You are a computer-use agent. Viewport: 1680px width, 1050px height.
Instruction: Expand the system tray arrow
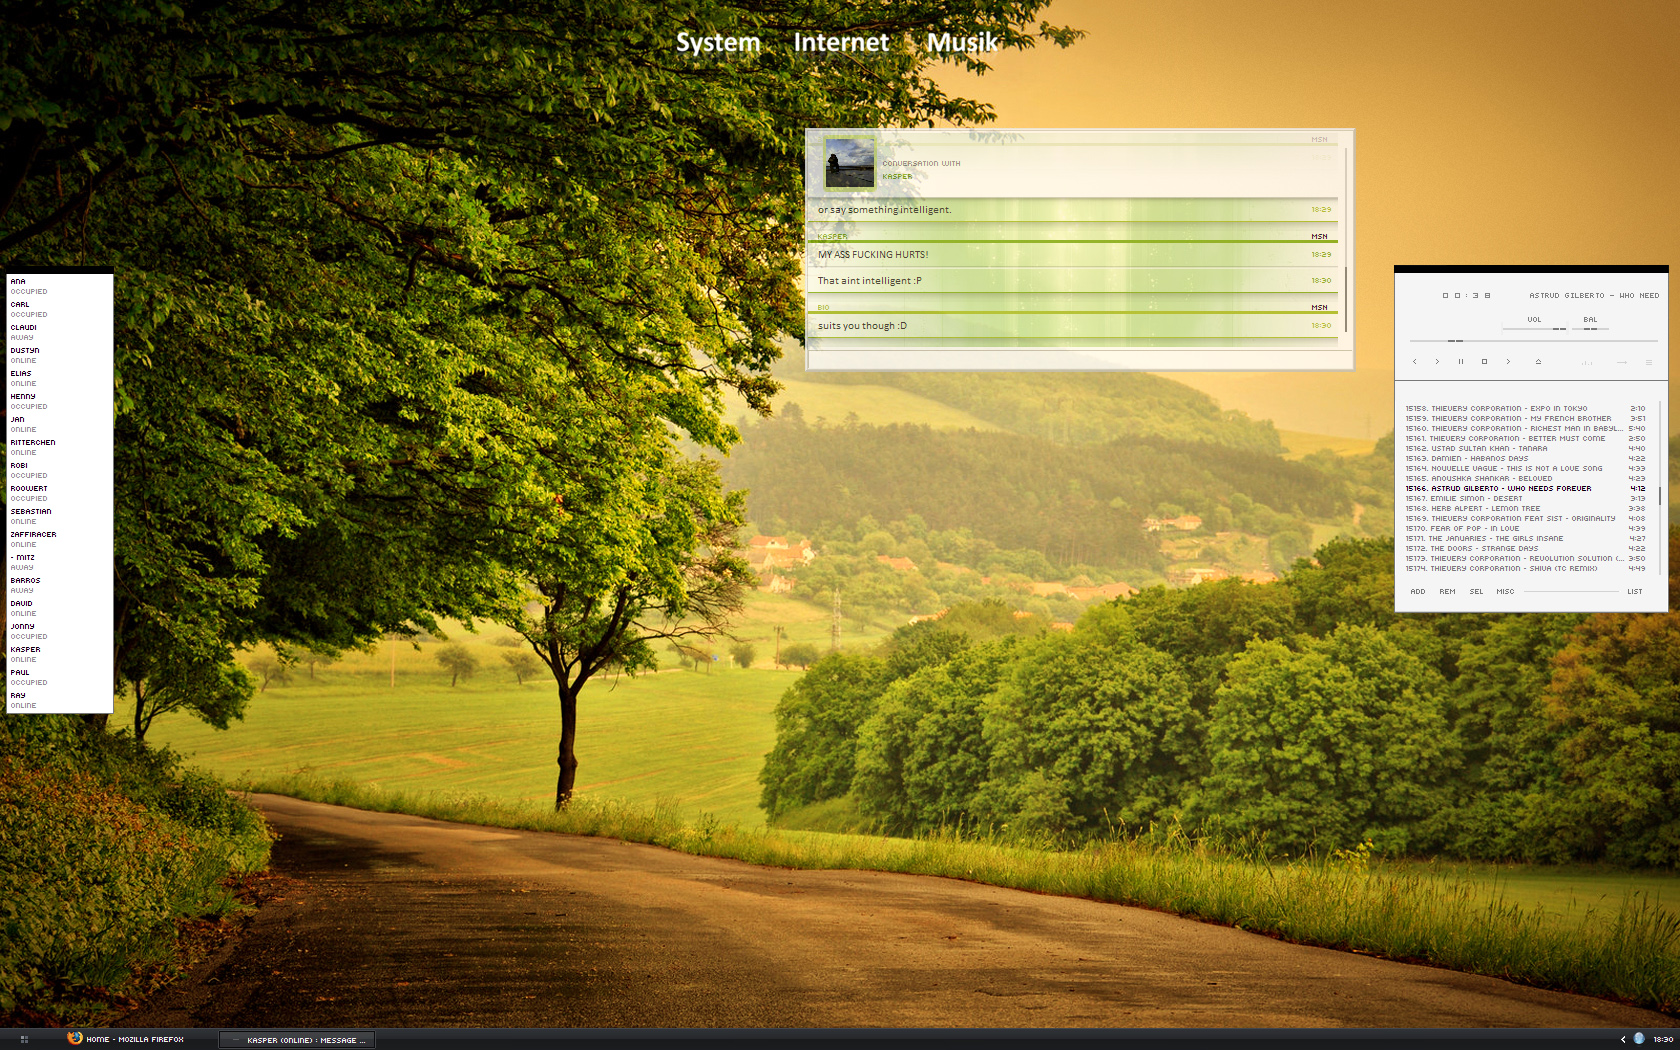(x=1623, y=1040)
